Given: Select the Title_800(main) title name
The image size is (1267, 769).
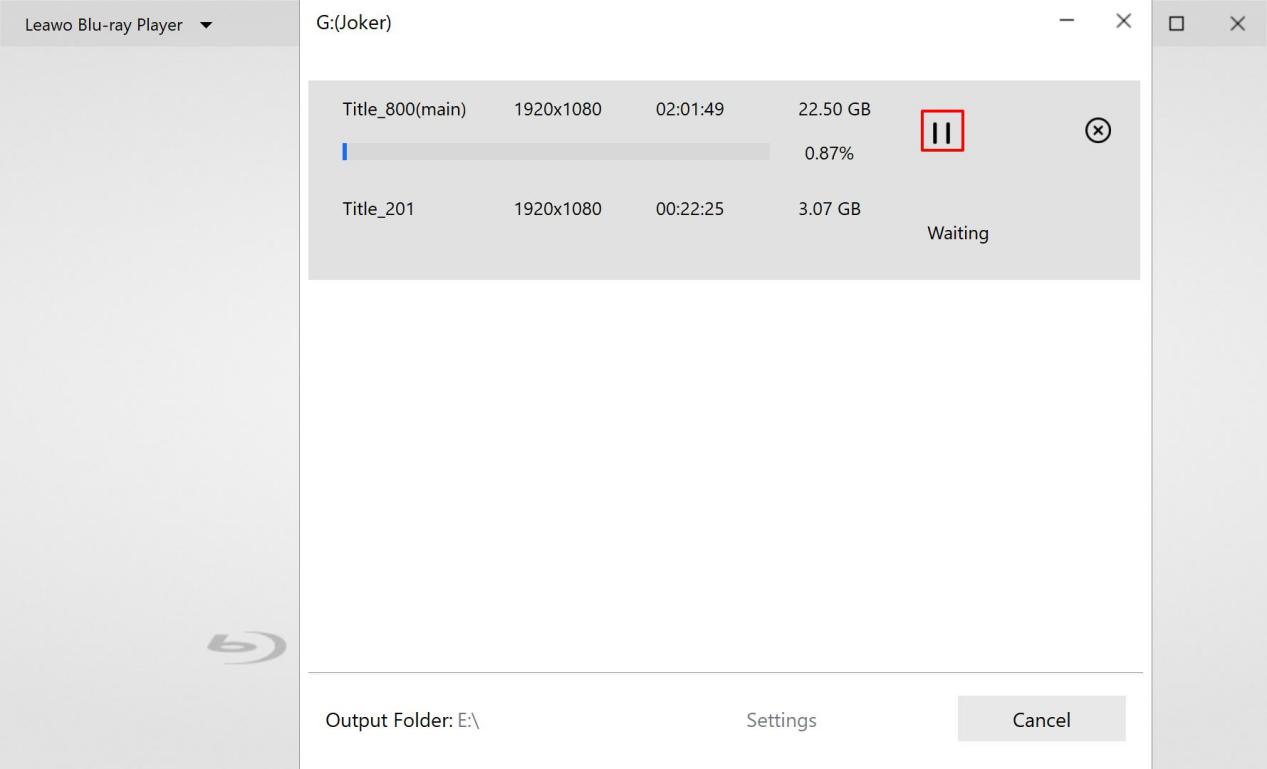Looking at the screenshot, I should pyautogui.click(x=404, y=110).
